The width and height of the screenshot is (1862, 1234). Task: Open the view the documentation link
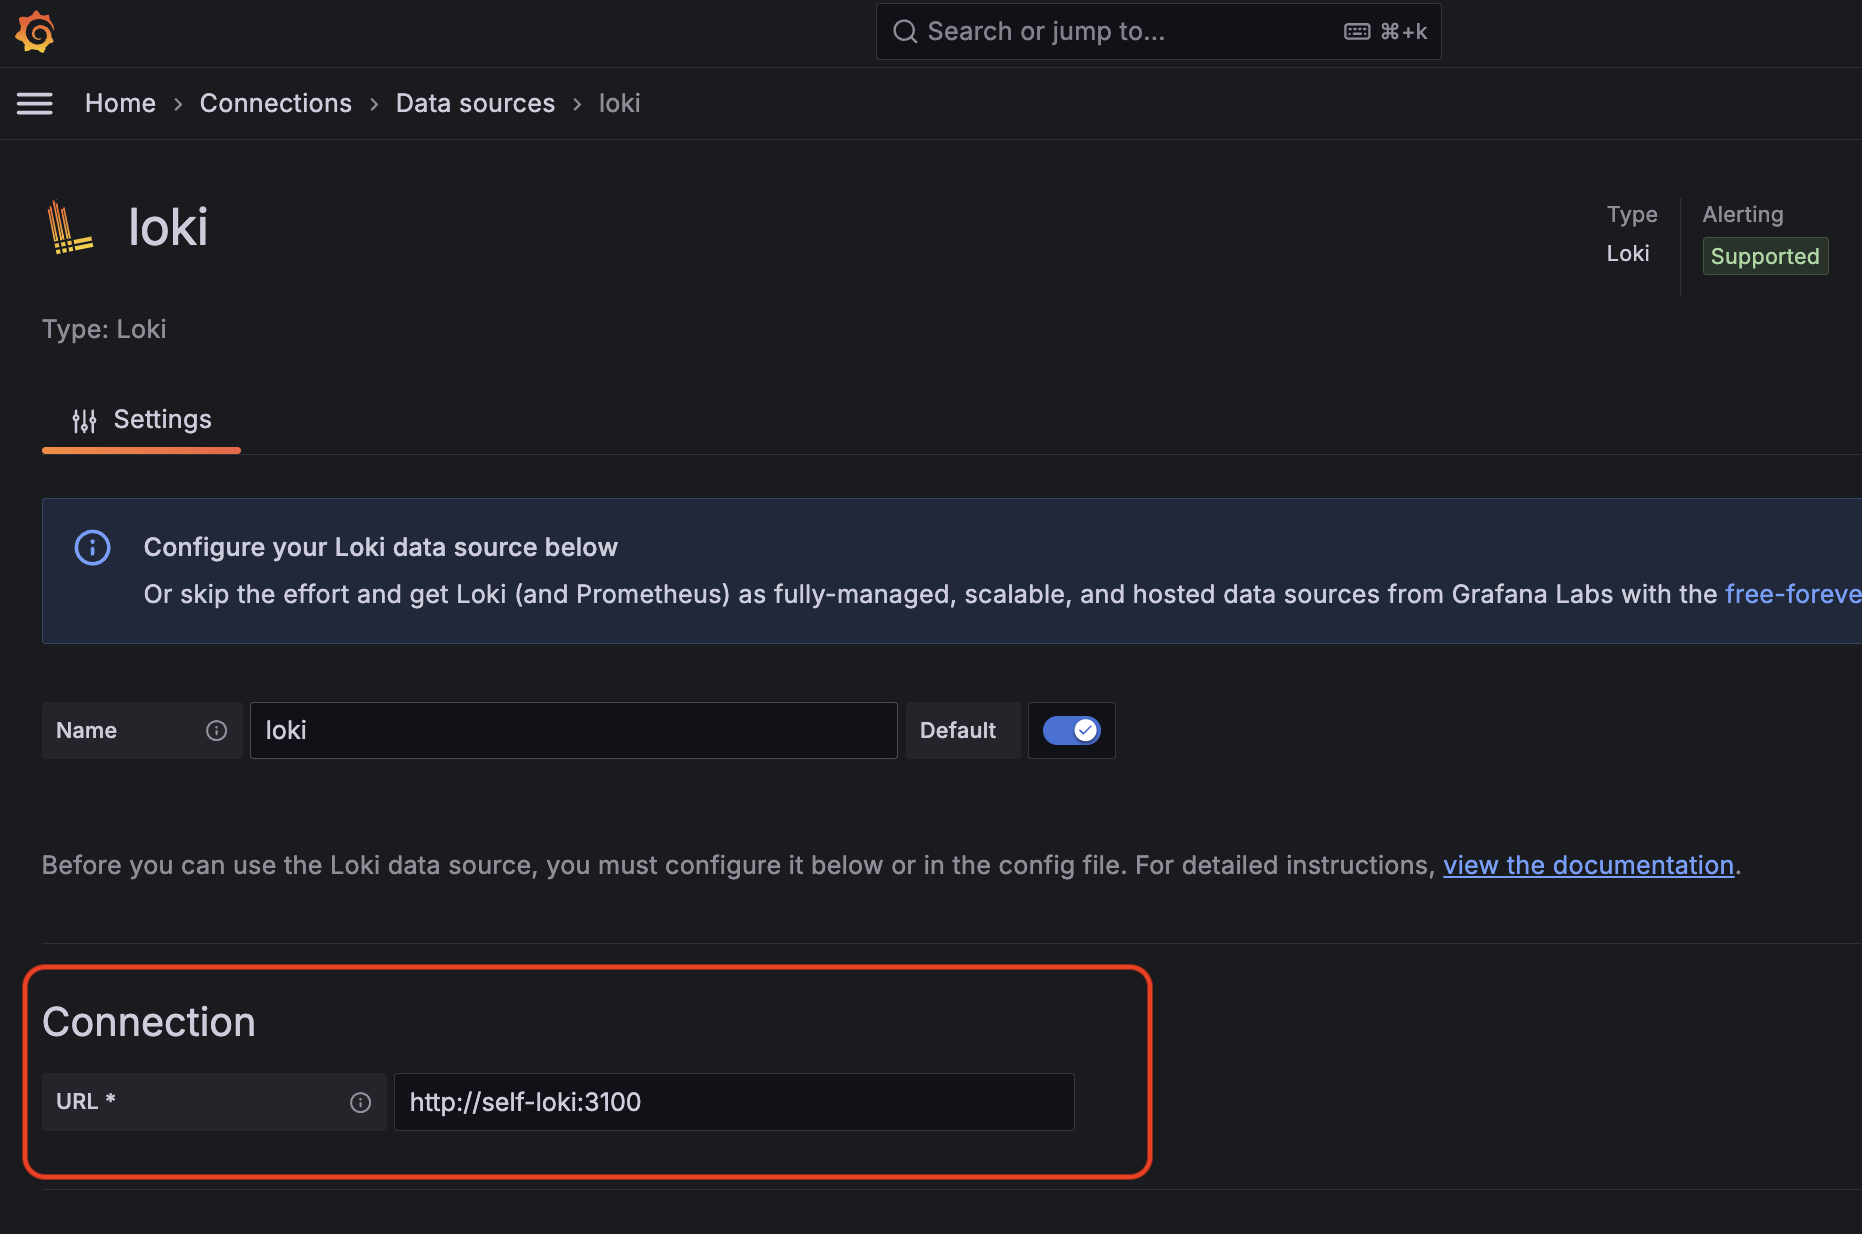[1588, 865]
